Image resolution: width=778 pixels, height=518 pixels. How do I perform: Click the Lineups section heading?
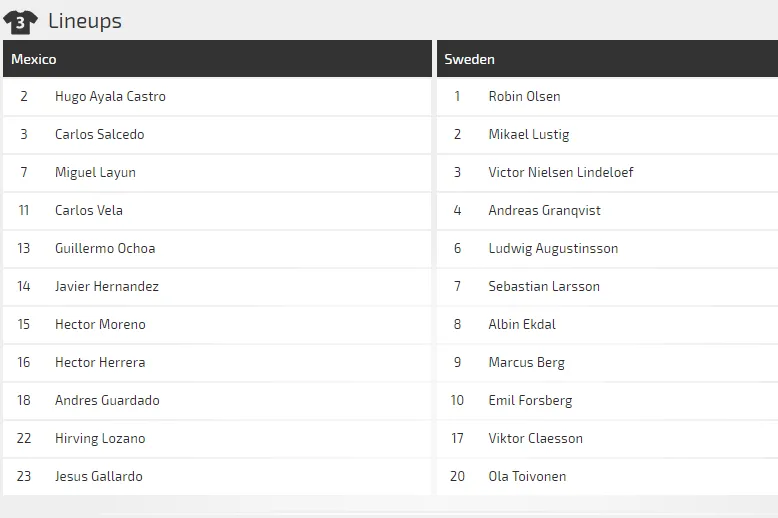85,21
